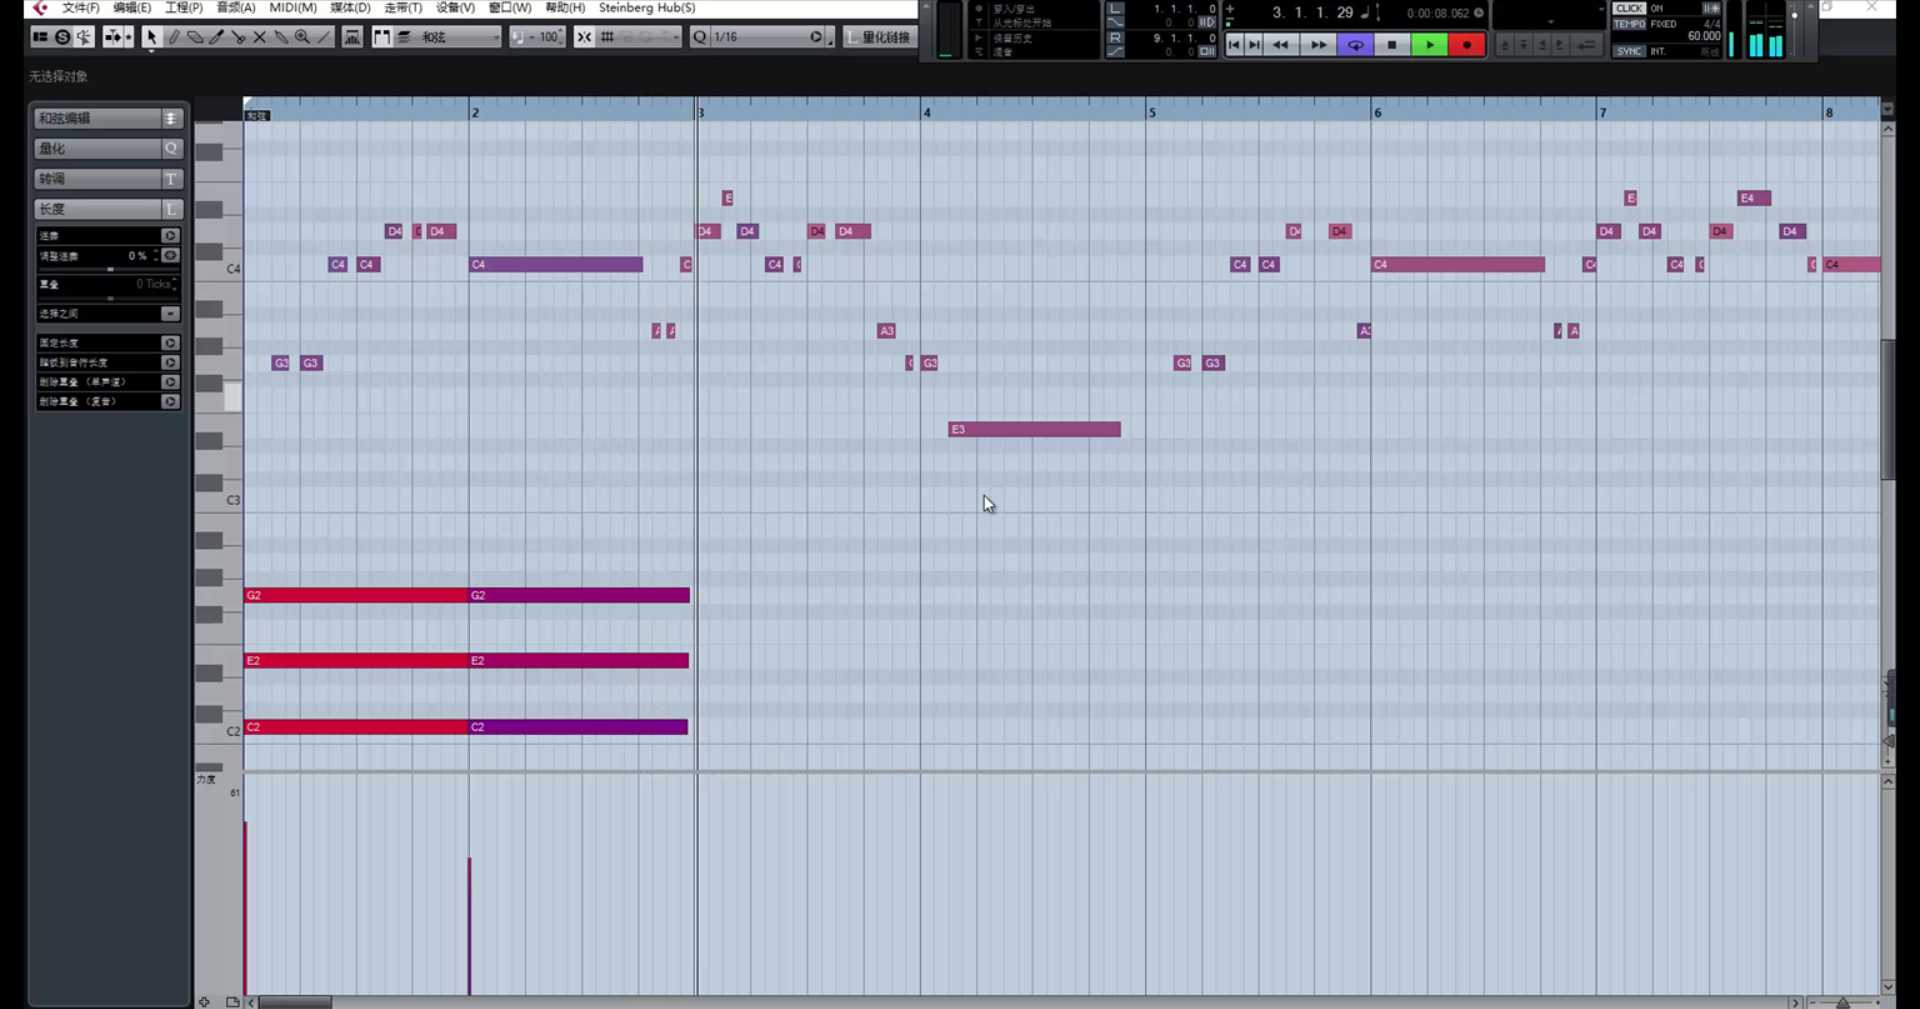The height and width of the screenshot is (1009, 1920).
Task: Select the red C2 note at bar 1
Action: click(x=356, y=727)
